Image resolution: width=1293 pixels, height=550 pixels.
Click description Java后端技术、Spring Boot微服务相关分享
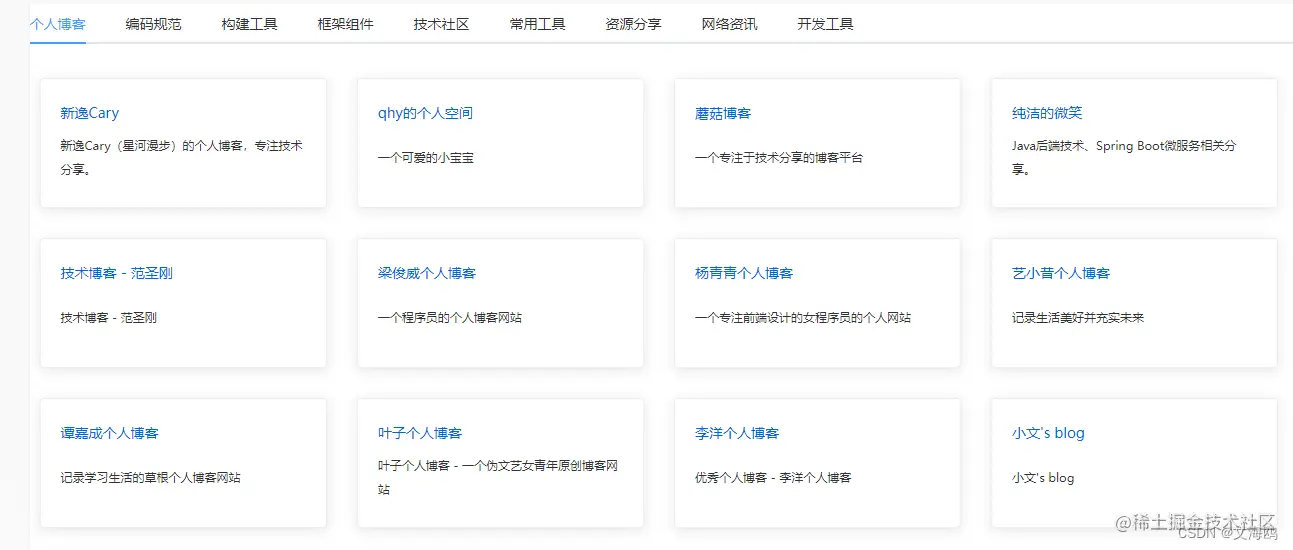click(1124, 157)
